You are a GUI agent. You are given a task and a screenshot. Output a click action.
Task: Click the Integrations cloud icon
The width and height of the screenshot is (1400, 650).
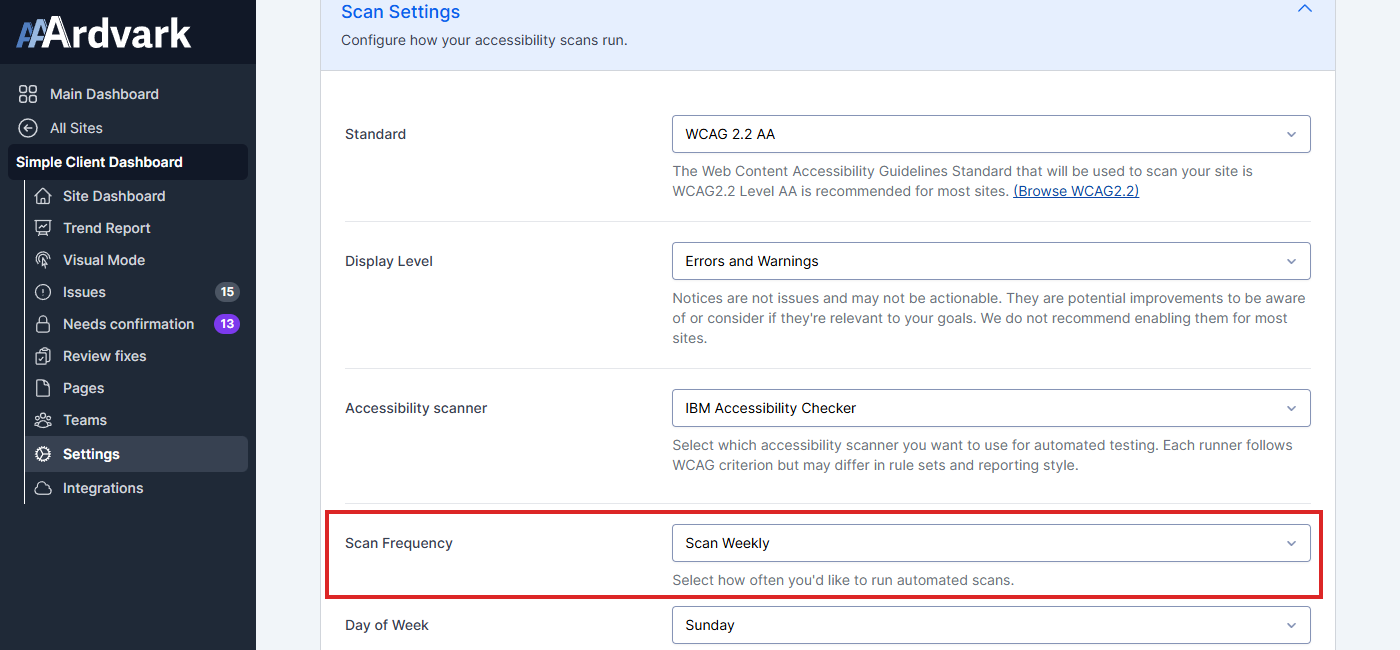click(43, 488)
